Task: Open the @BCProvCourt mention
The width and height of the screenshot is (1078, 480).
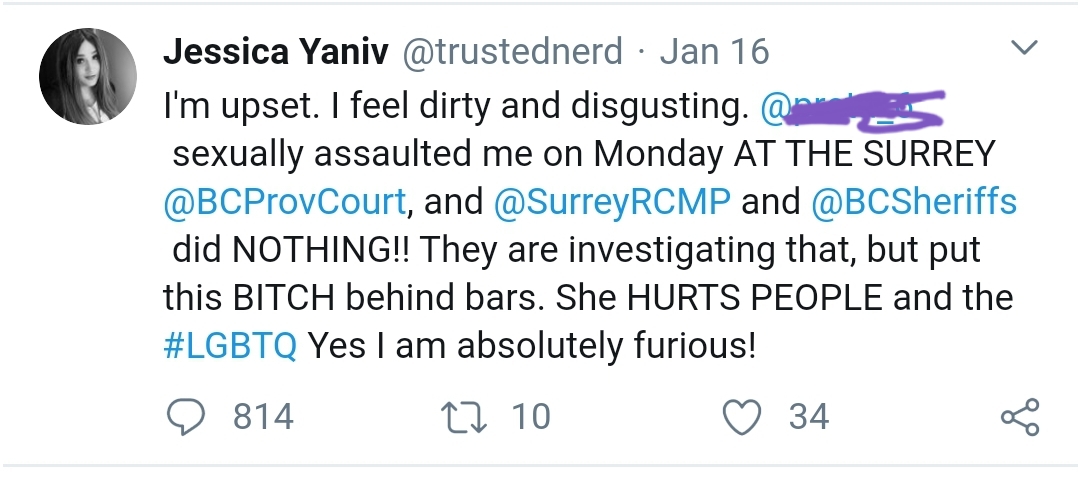Action: point(284,202)
